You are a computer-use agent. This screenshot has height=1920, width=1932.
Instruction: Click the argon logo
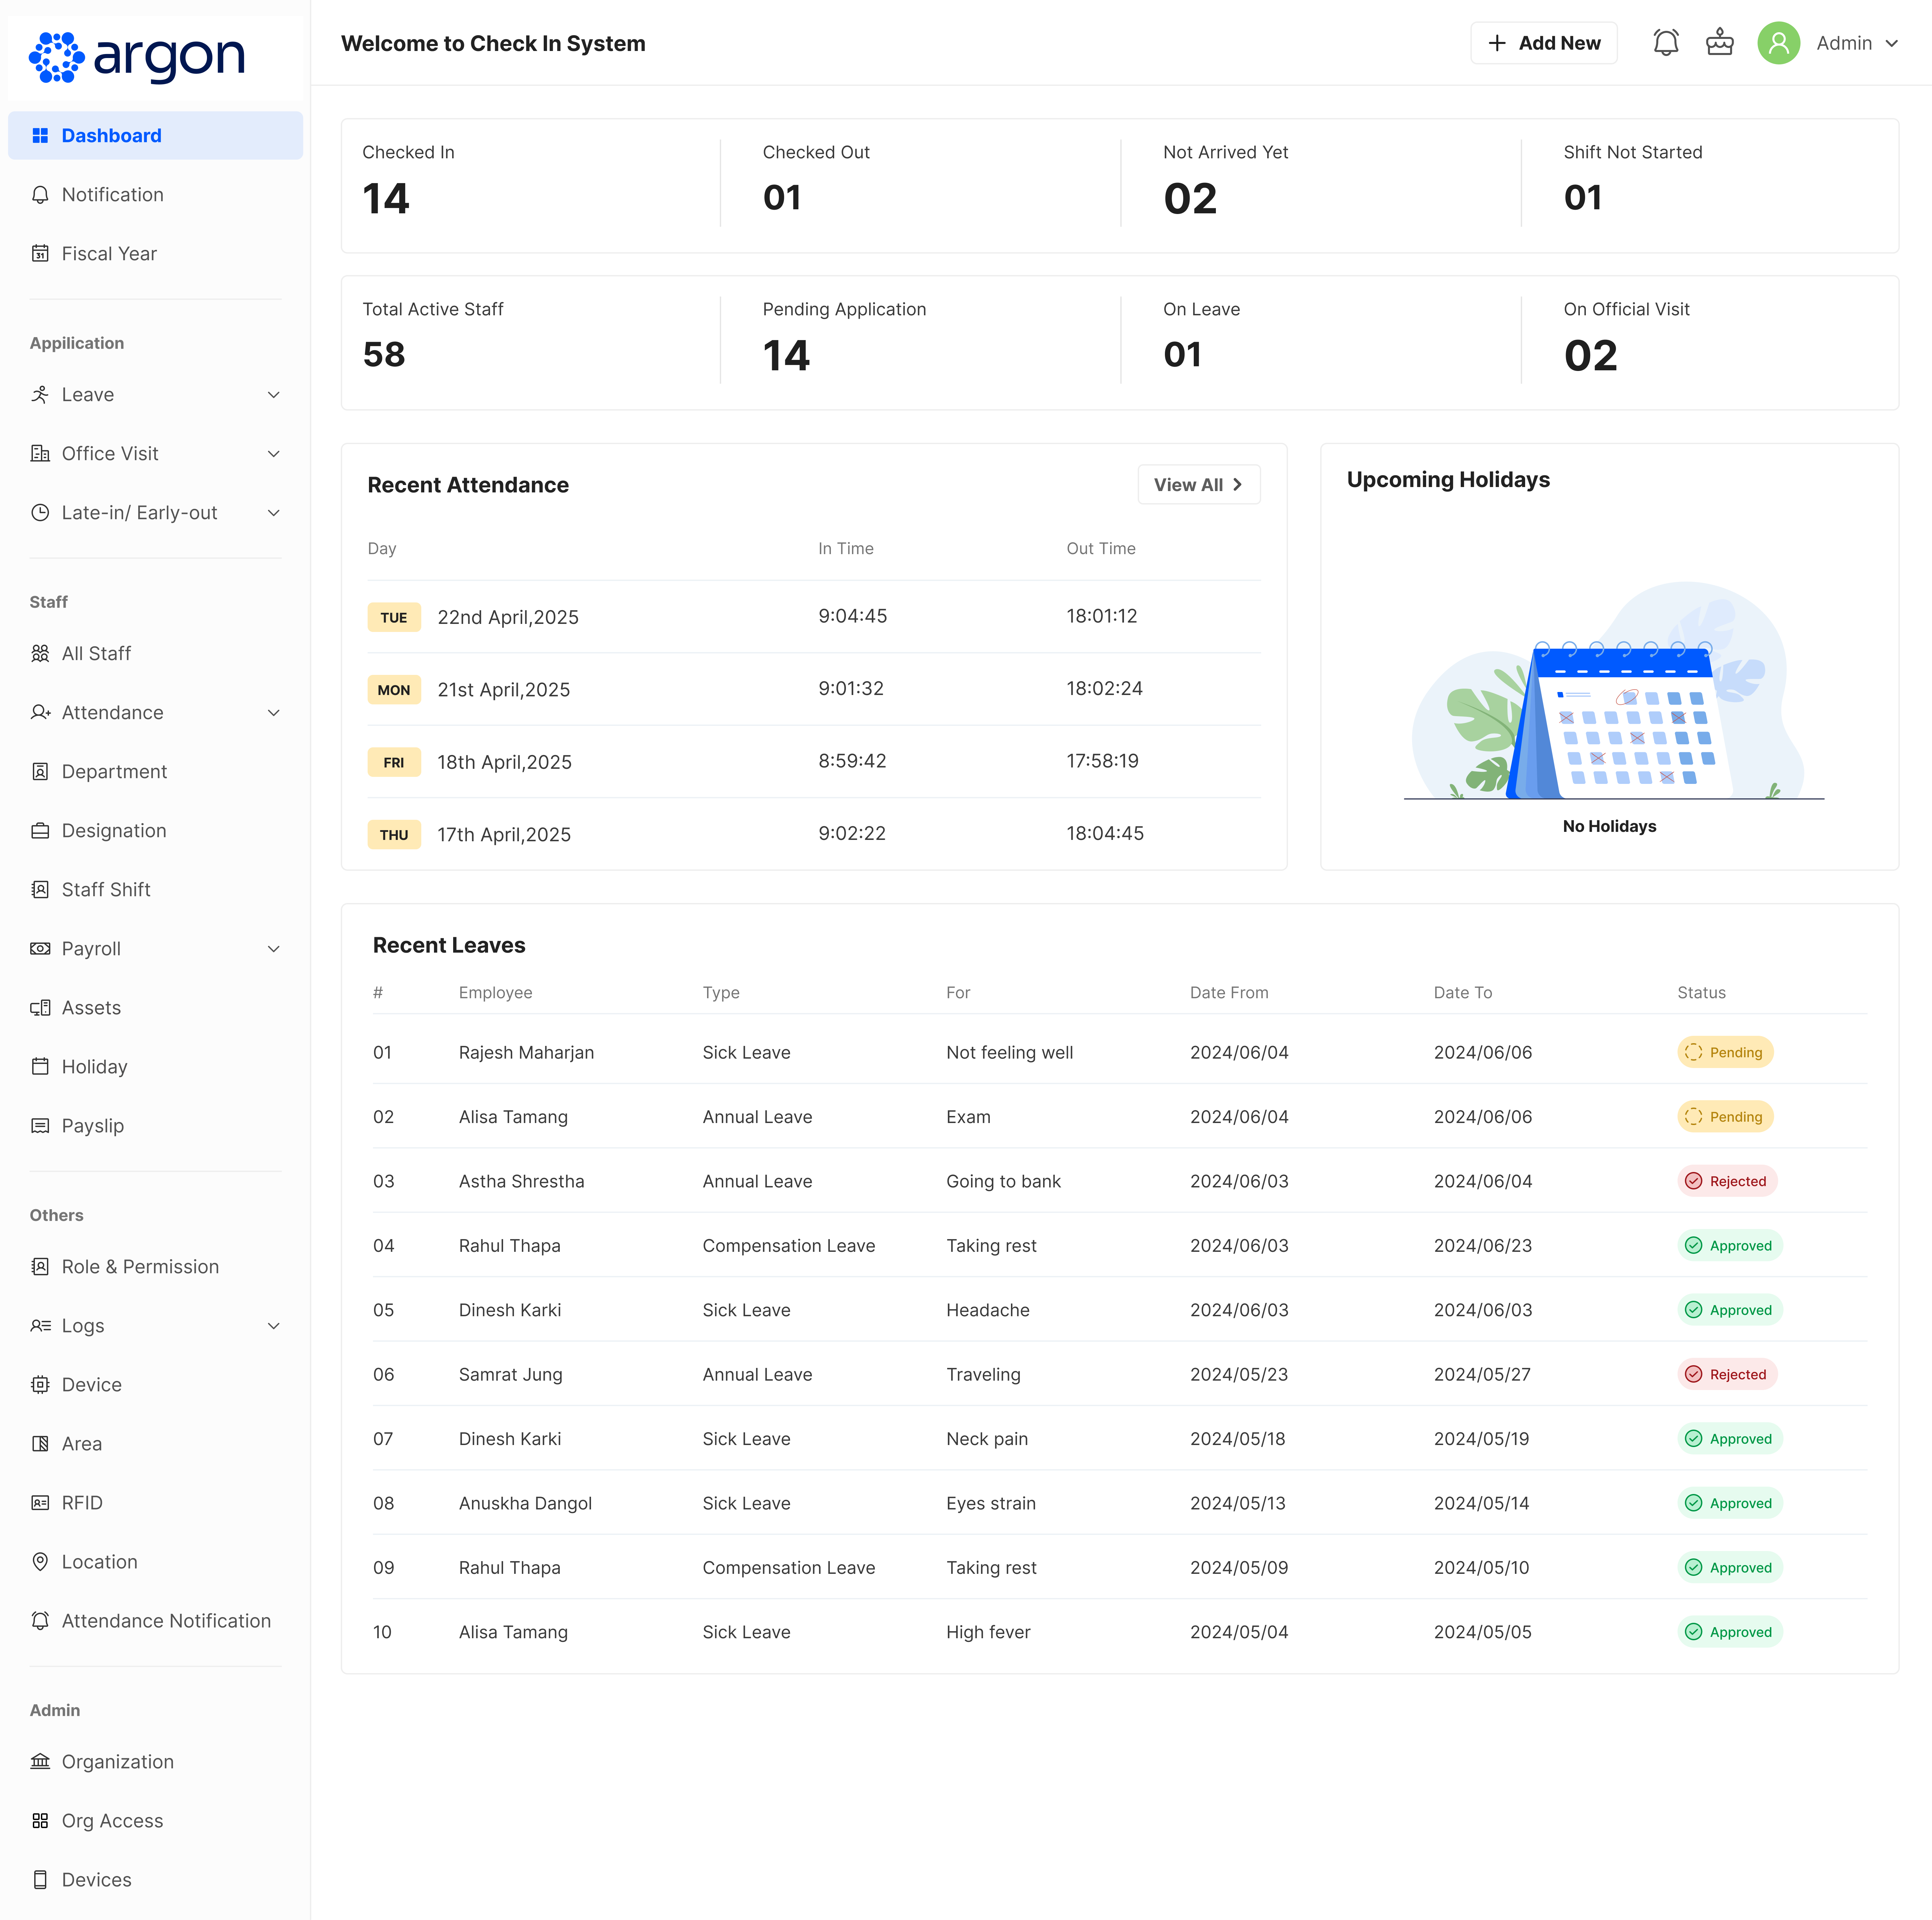[137, 57]
